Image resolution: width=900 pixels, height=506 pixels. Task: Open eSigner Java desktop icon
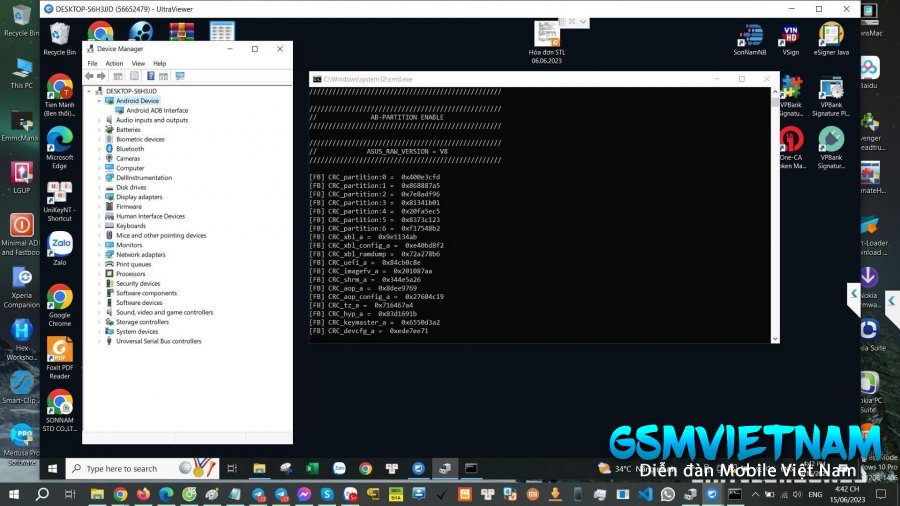(831, 39)
